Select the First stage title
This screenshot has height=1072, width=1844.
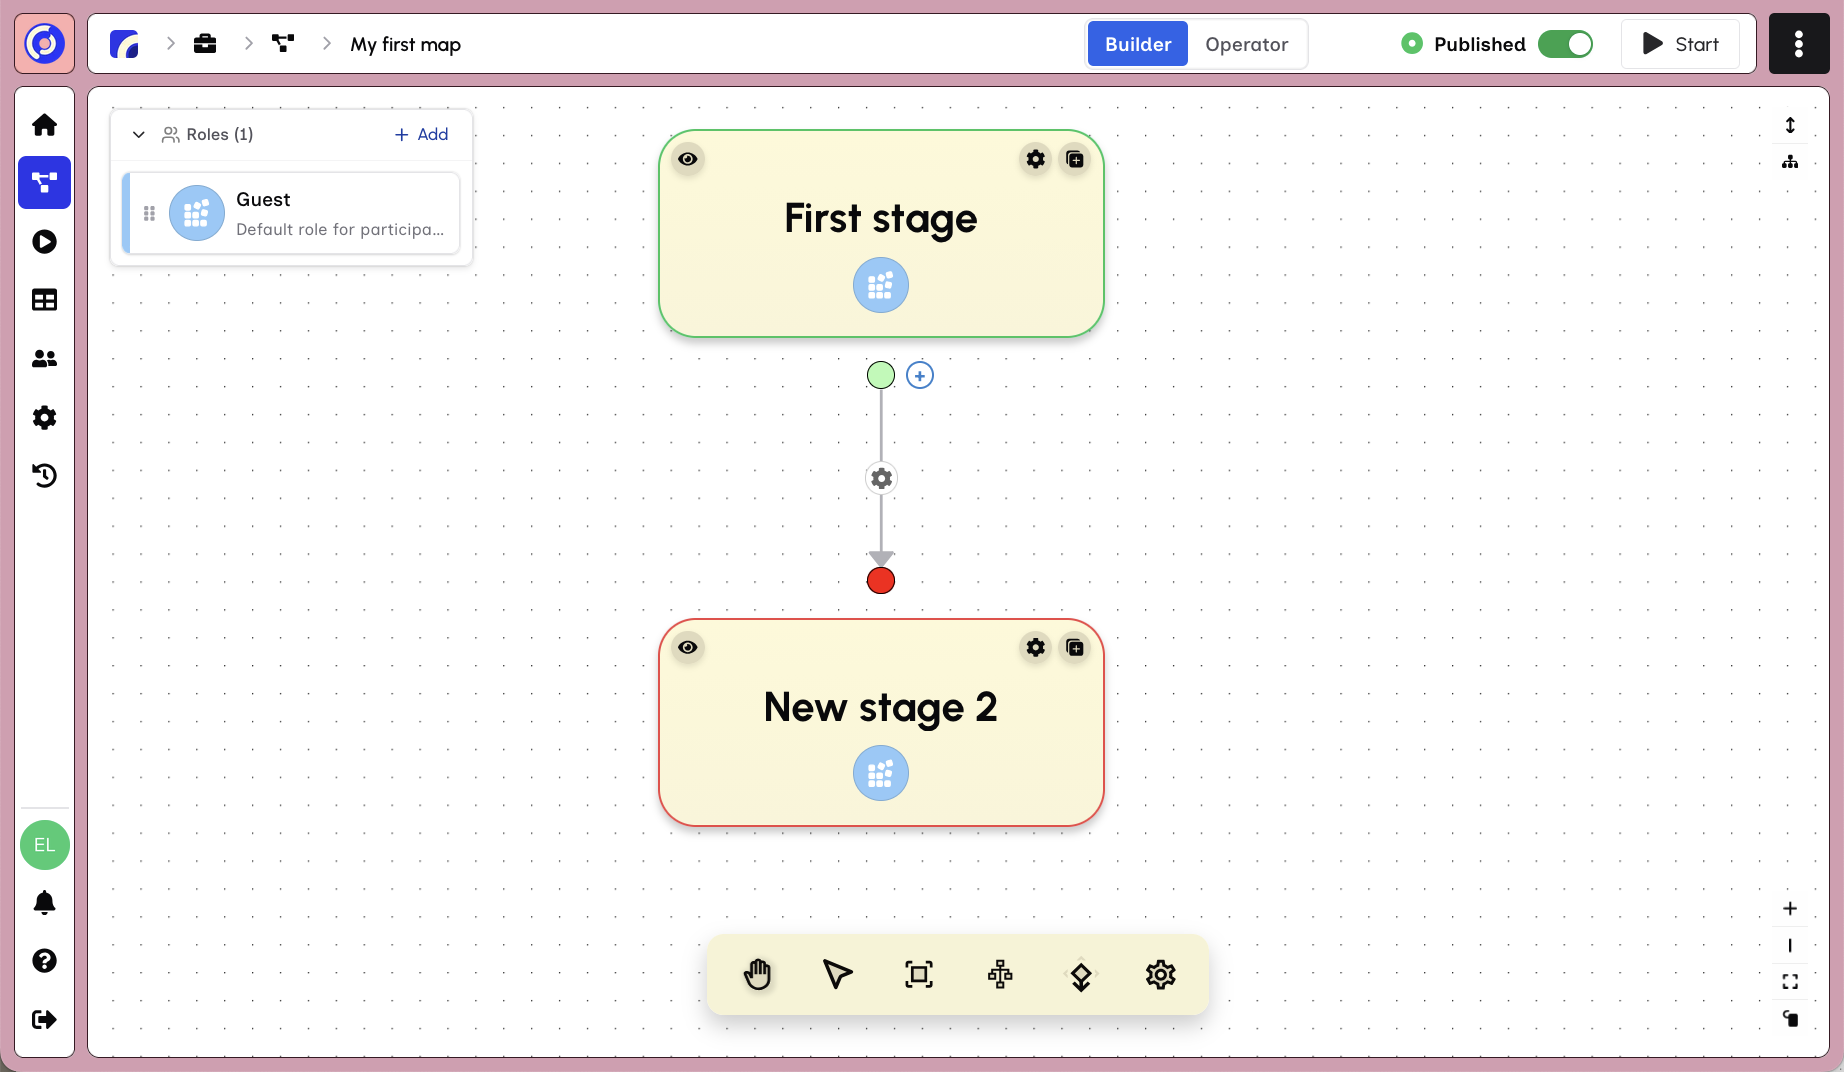[x=881, y=218]
